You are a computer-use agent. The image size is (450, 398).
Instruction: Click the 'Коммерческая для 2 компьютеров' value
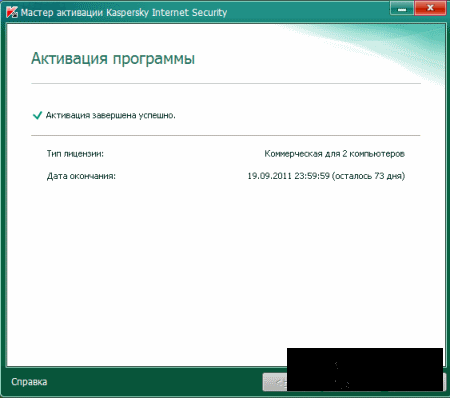click(335, 154)
